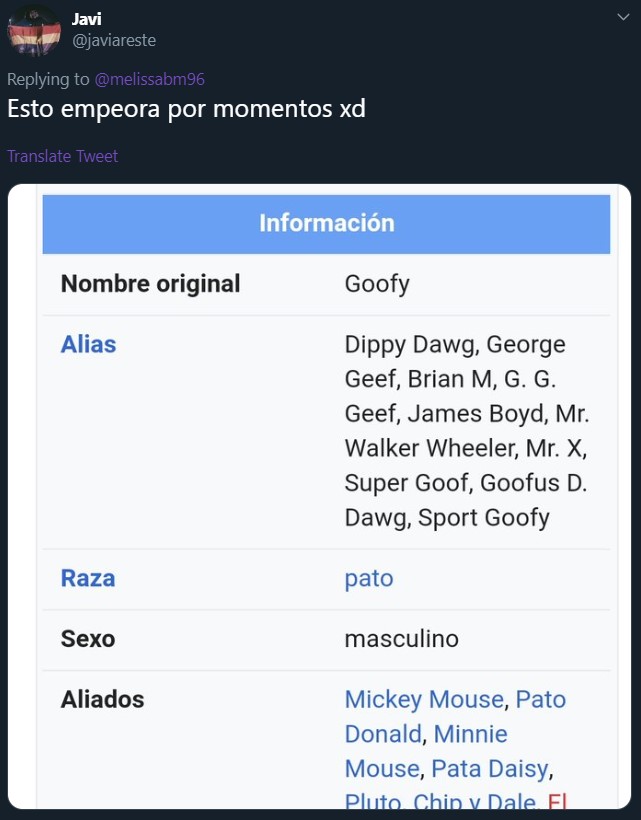The width and height of the screenshot is (641, 820).
Task: Click the Goofy original name value
Action: point(377,284)
